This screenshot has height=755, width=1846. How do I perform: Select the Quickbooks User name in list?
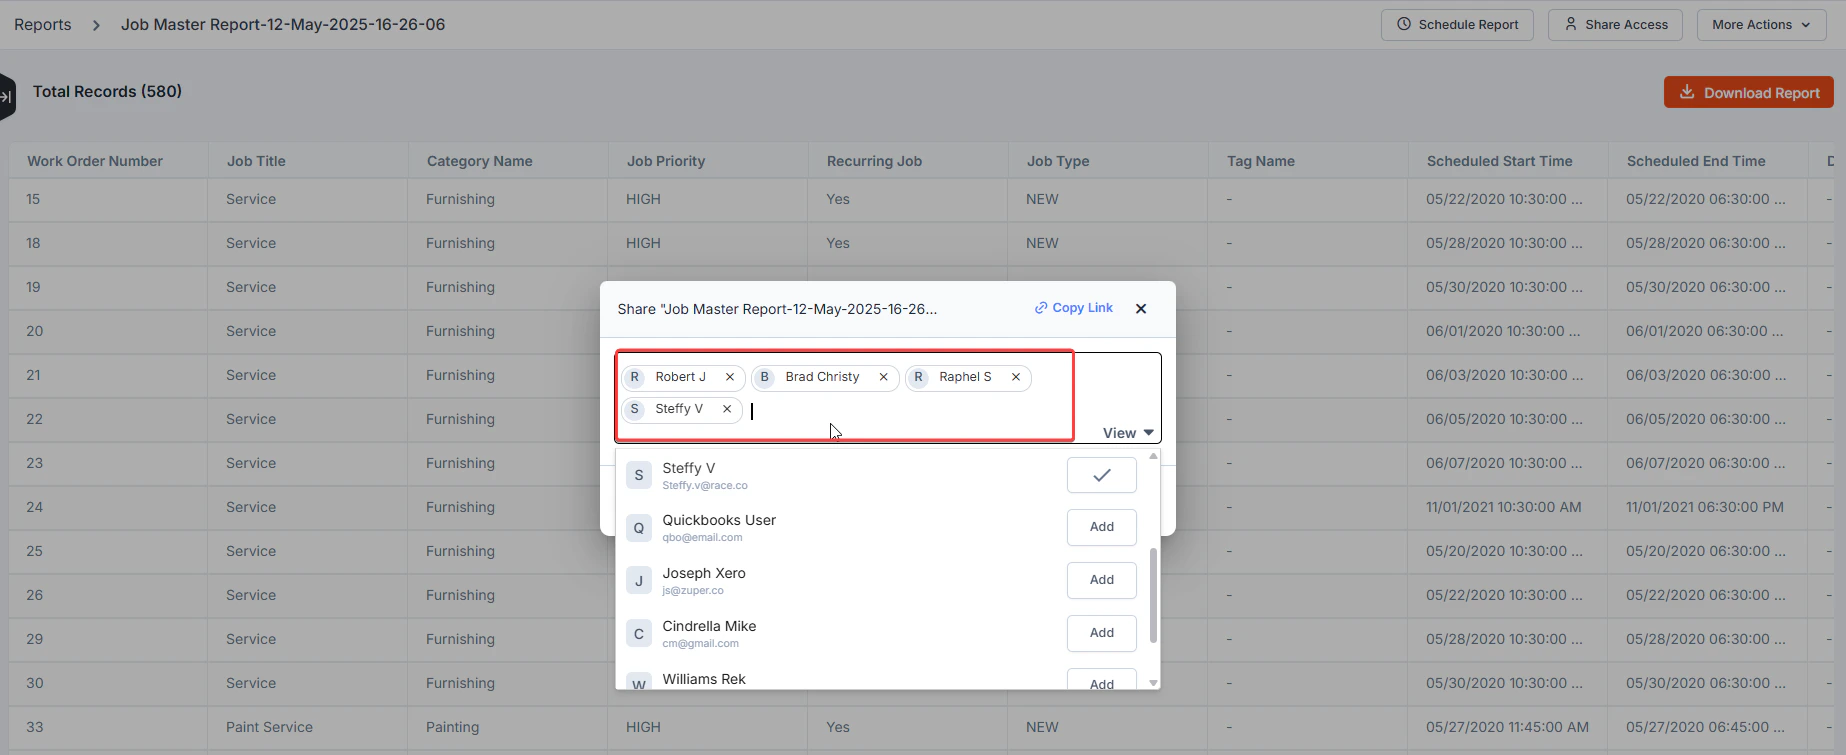coord(719,520)
